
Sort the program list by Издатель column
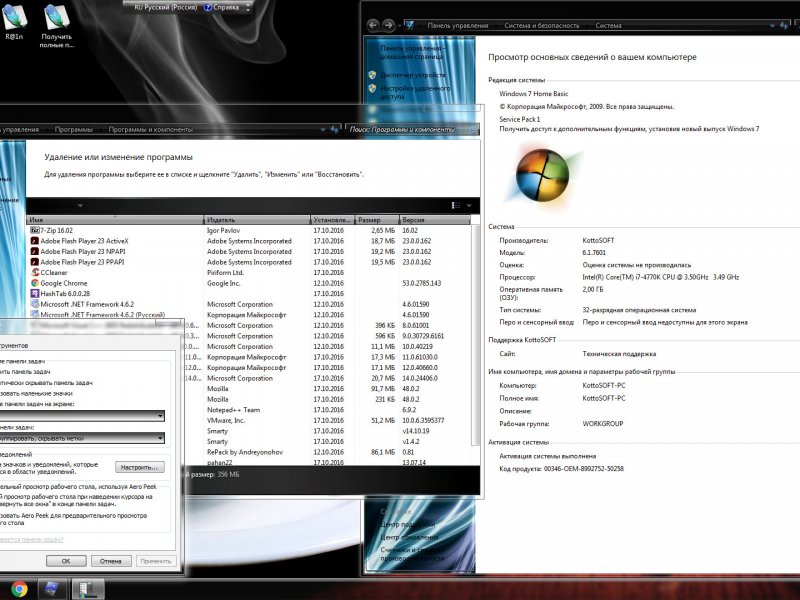pos(257,220)
